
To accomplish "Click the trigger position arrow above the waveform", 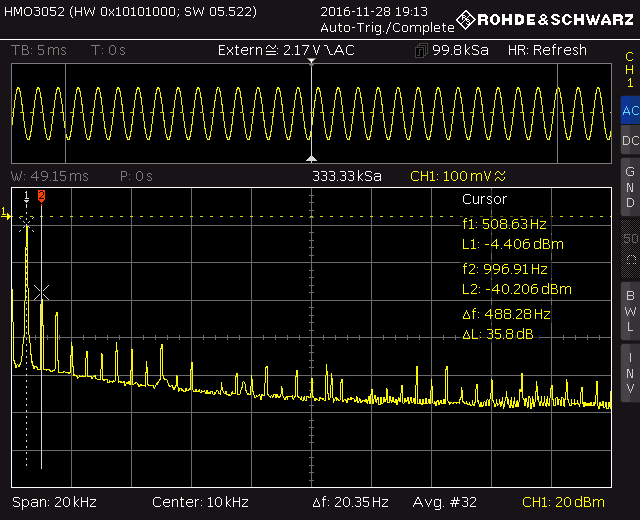I will point(312,63).
